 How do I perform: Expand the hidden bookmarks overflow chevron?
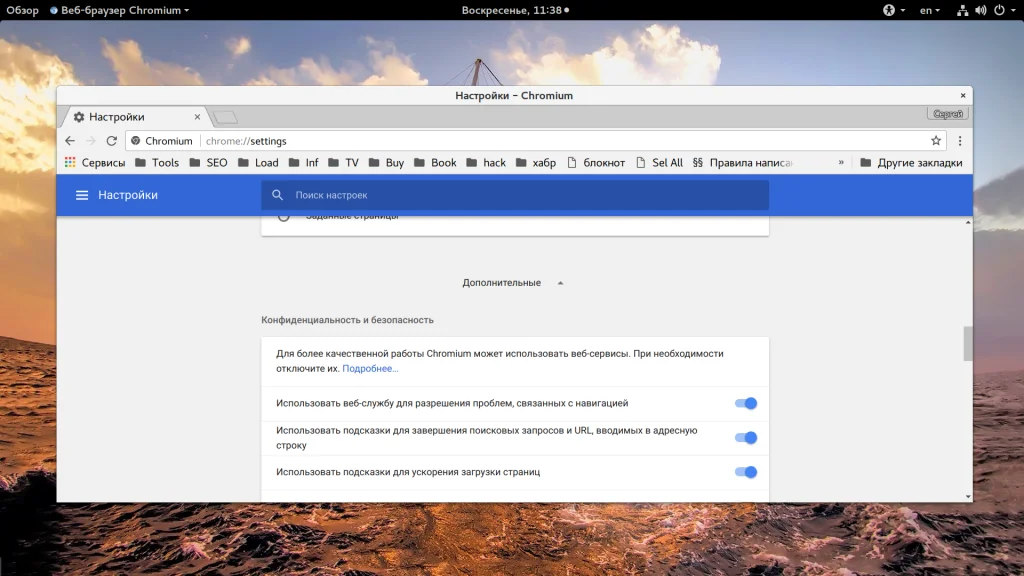tap(841, 163)
